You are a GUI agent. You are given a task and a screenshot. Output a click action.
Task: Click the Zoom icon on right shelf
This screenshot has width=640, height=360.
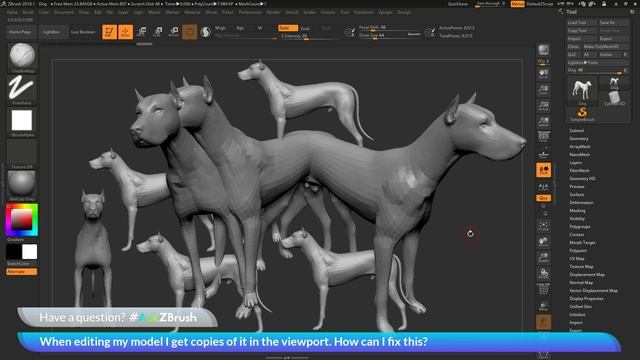click(543, 90)
